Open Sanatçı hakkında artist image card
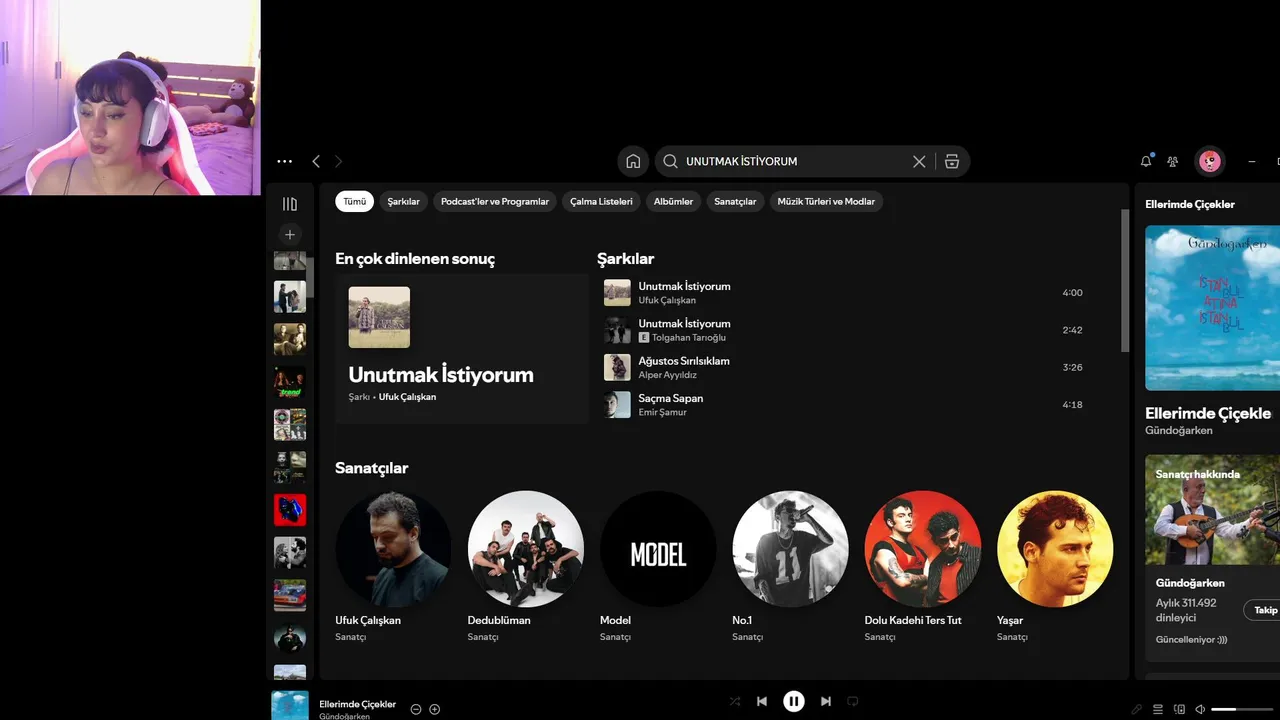 (x=1212, y=510)
